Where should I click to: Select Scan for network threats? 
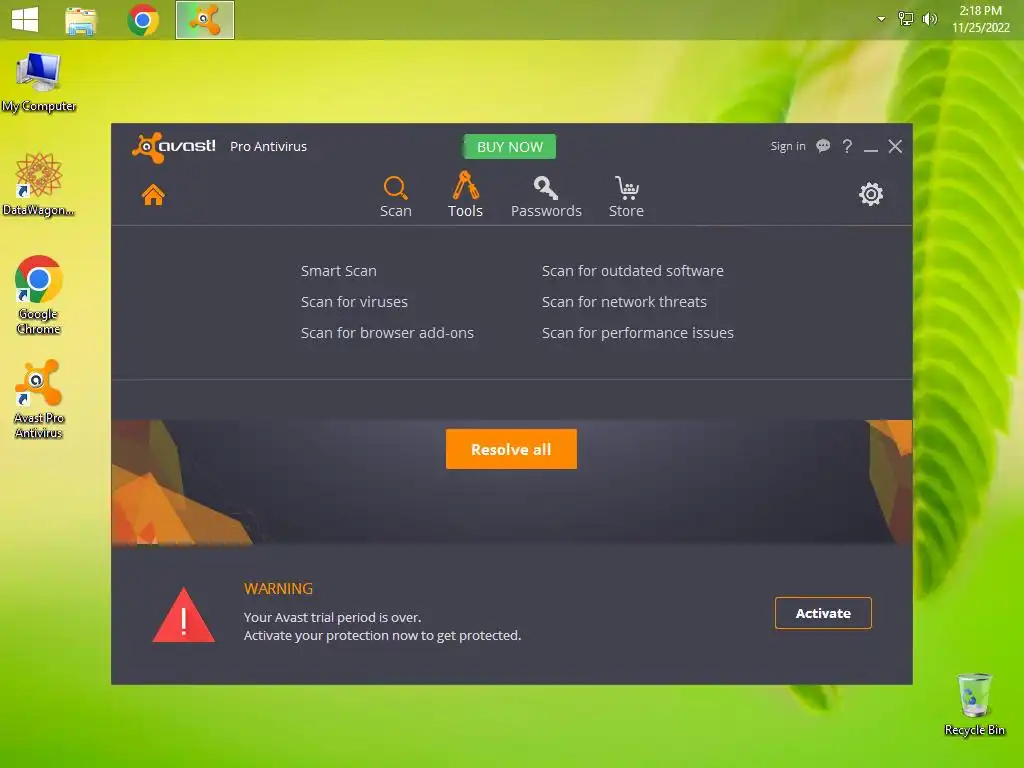tap(624, 302)
